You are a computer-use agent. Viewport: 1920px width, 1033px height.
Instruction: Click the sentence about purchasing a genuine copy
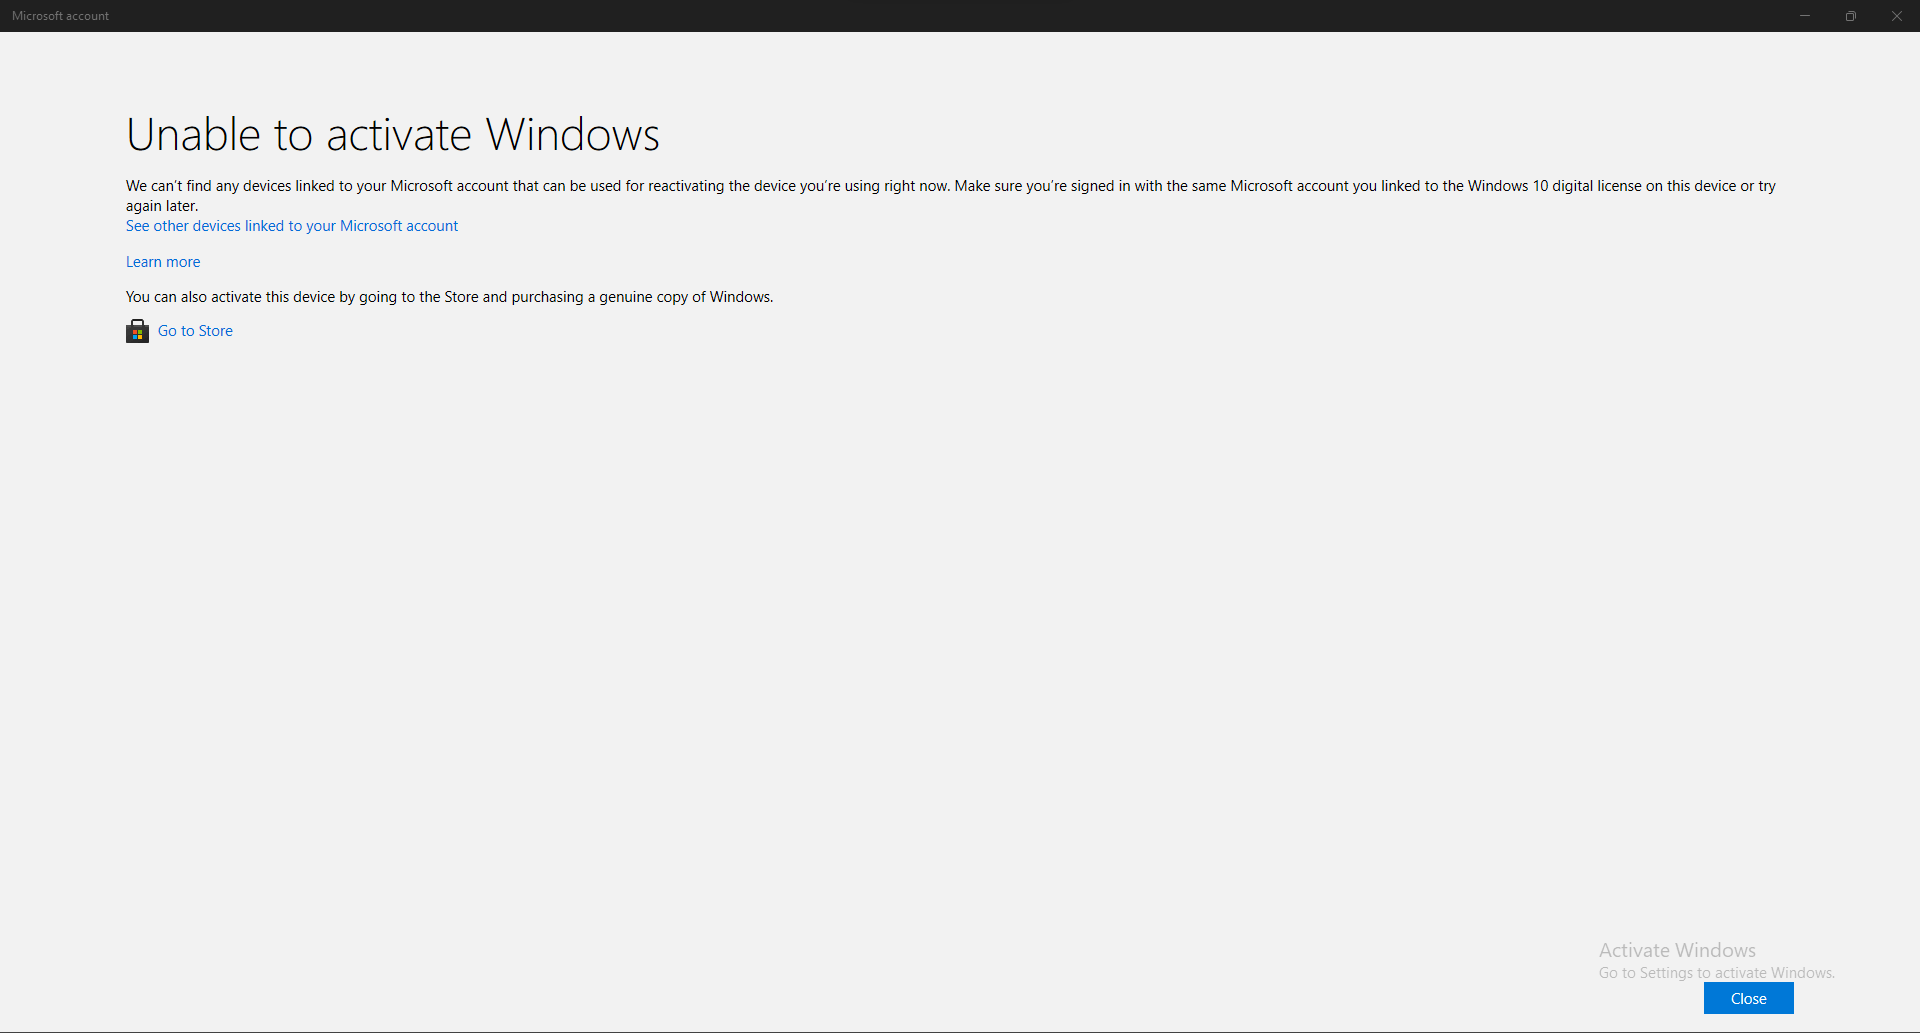pos(449,297)
